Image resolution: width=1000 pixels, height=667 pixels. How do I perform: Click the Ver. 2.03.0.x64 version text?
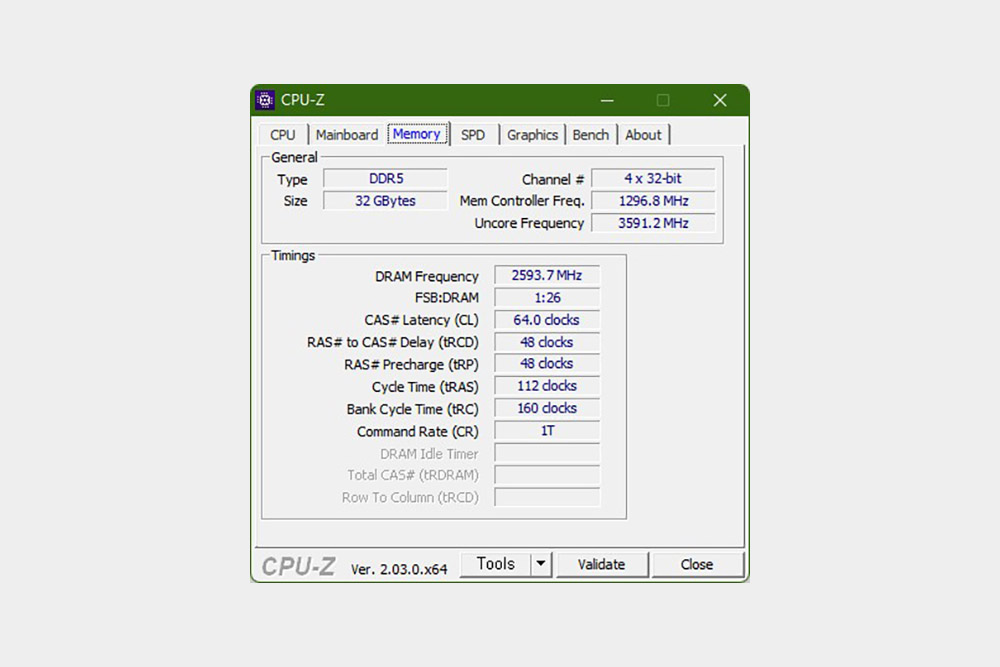coord(399,569)
